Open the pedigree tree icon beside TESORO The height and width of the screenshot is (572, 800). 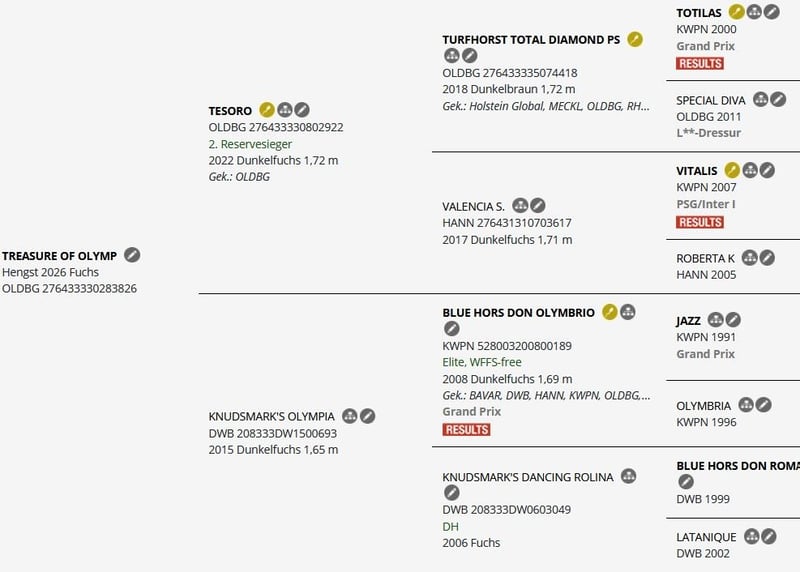(x=285, y=110)
